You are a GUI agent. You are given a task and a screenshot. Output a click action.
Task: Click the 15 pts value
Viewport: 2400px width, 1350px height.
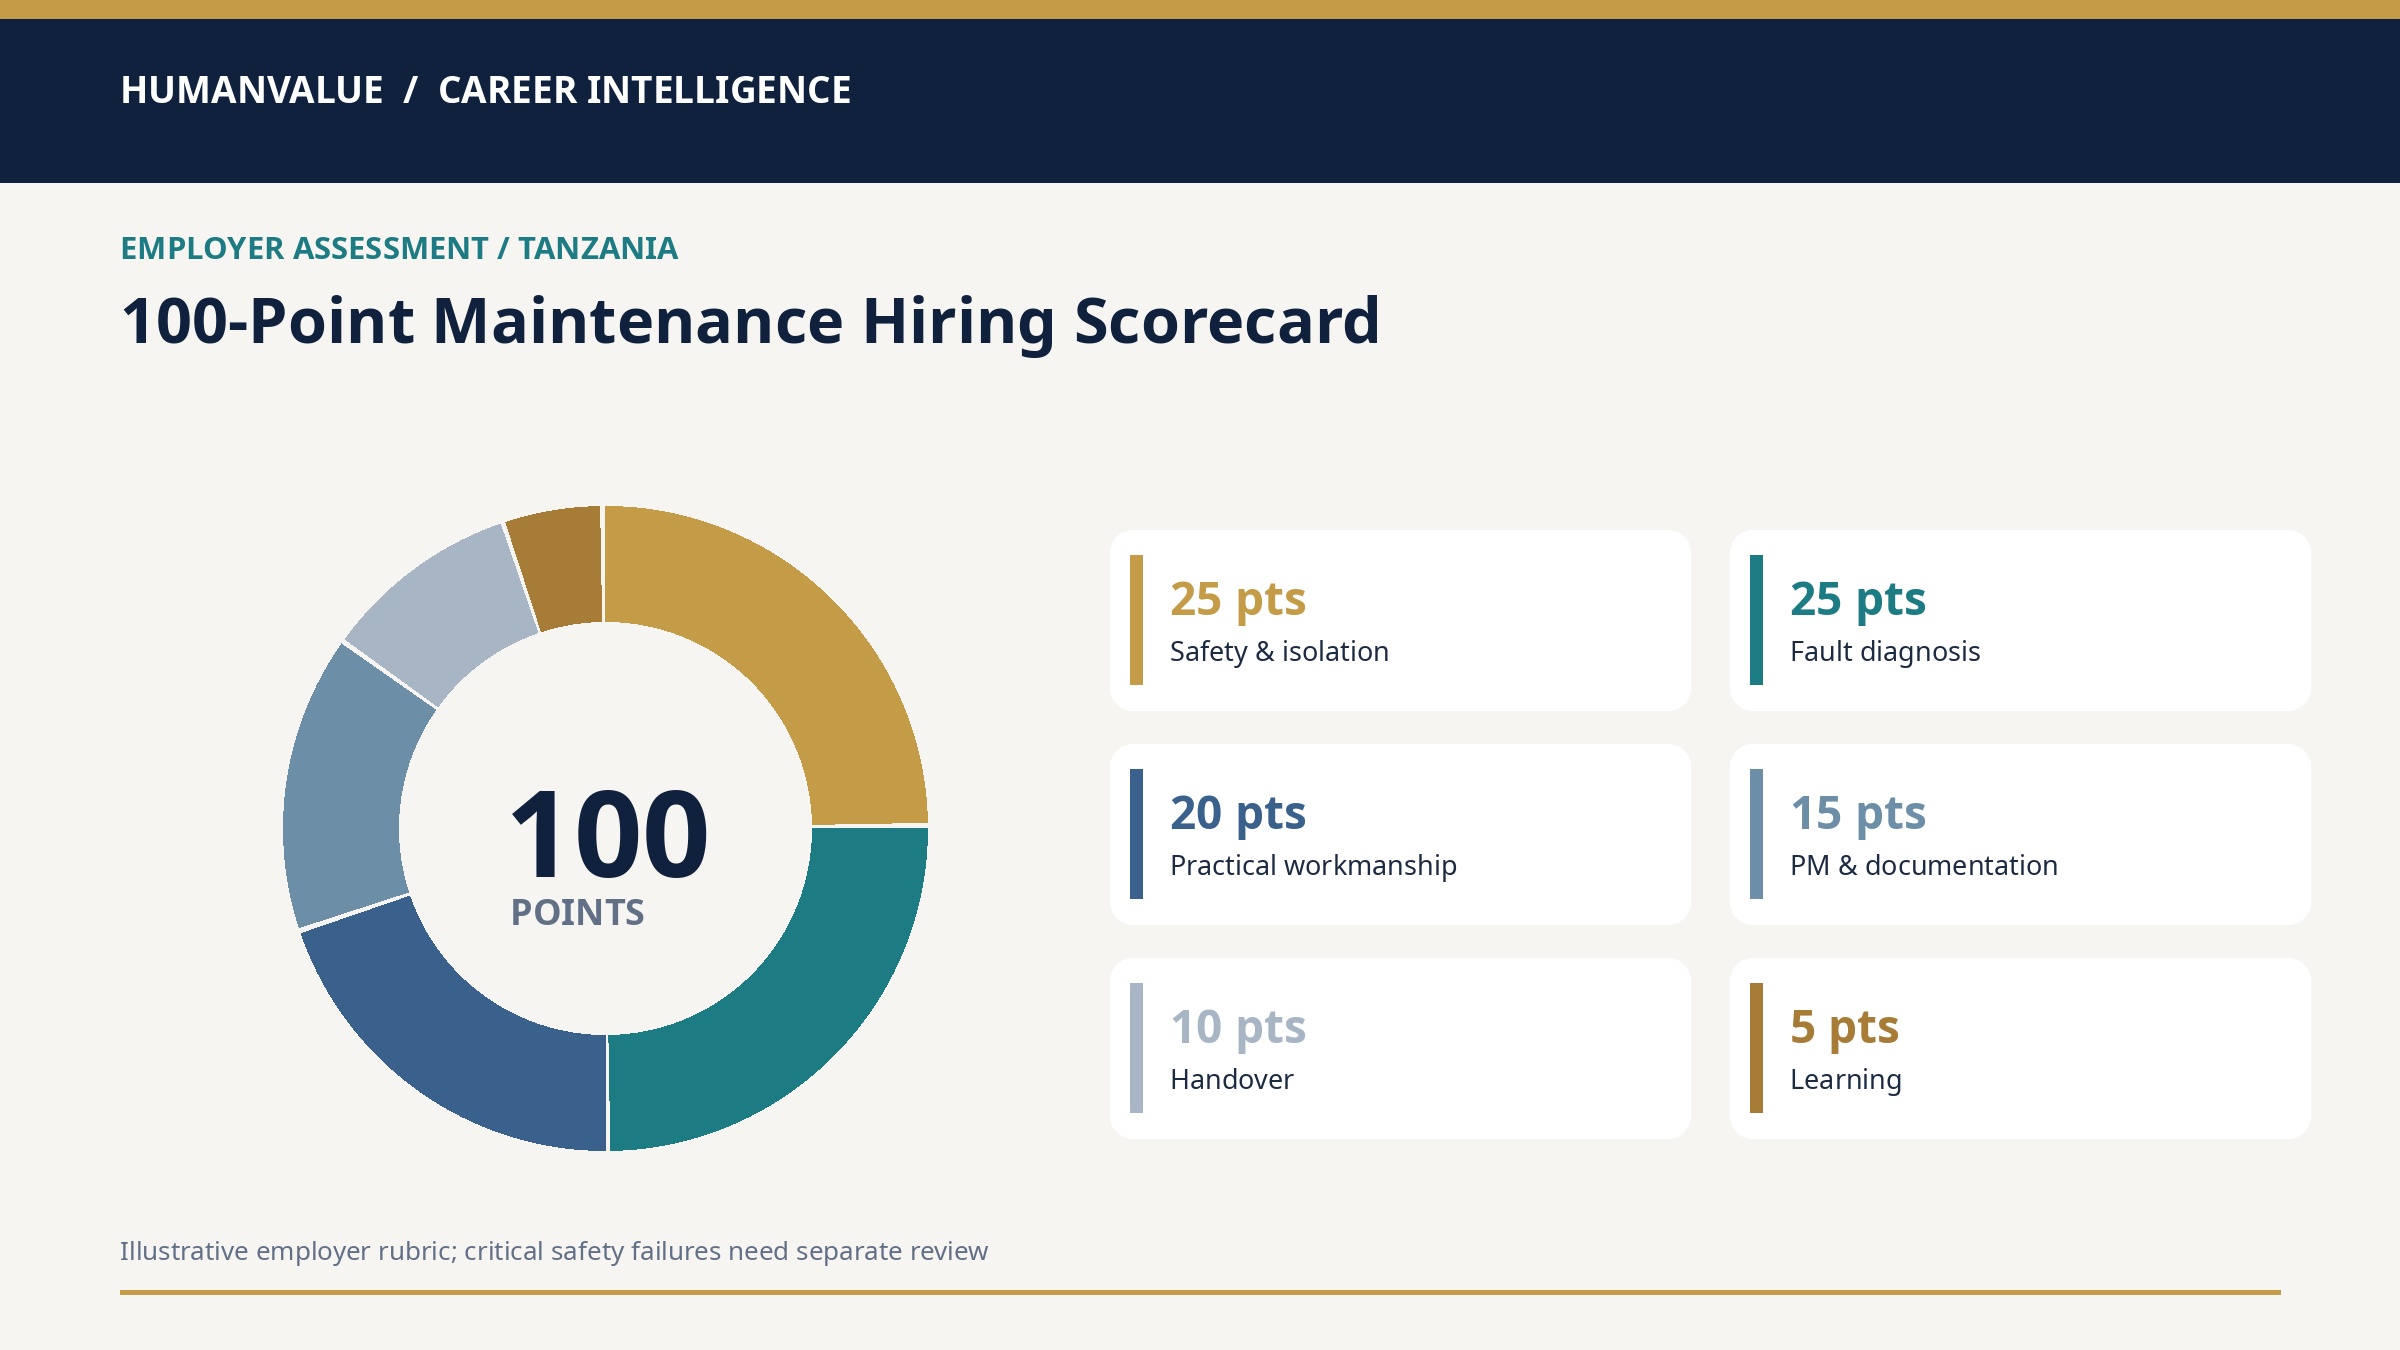(1858, 813)
